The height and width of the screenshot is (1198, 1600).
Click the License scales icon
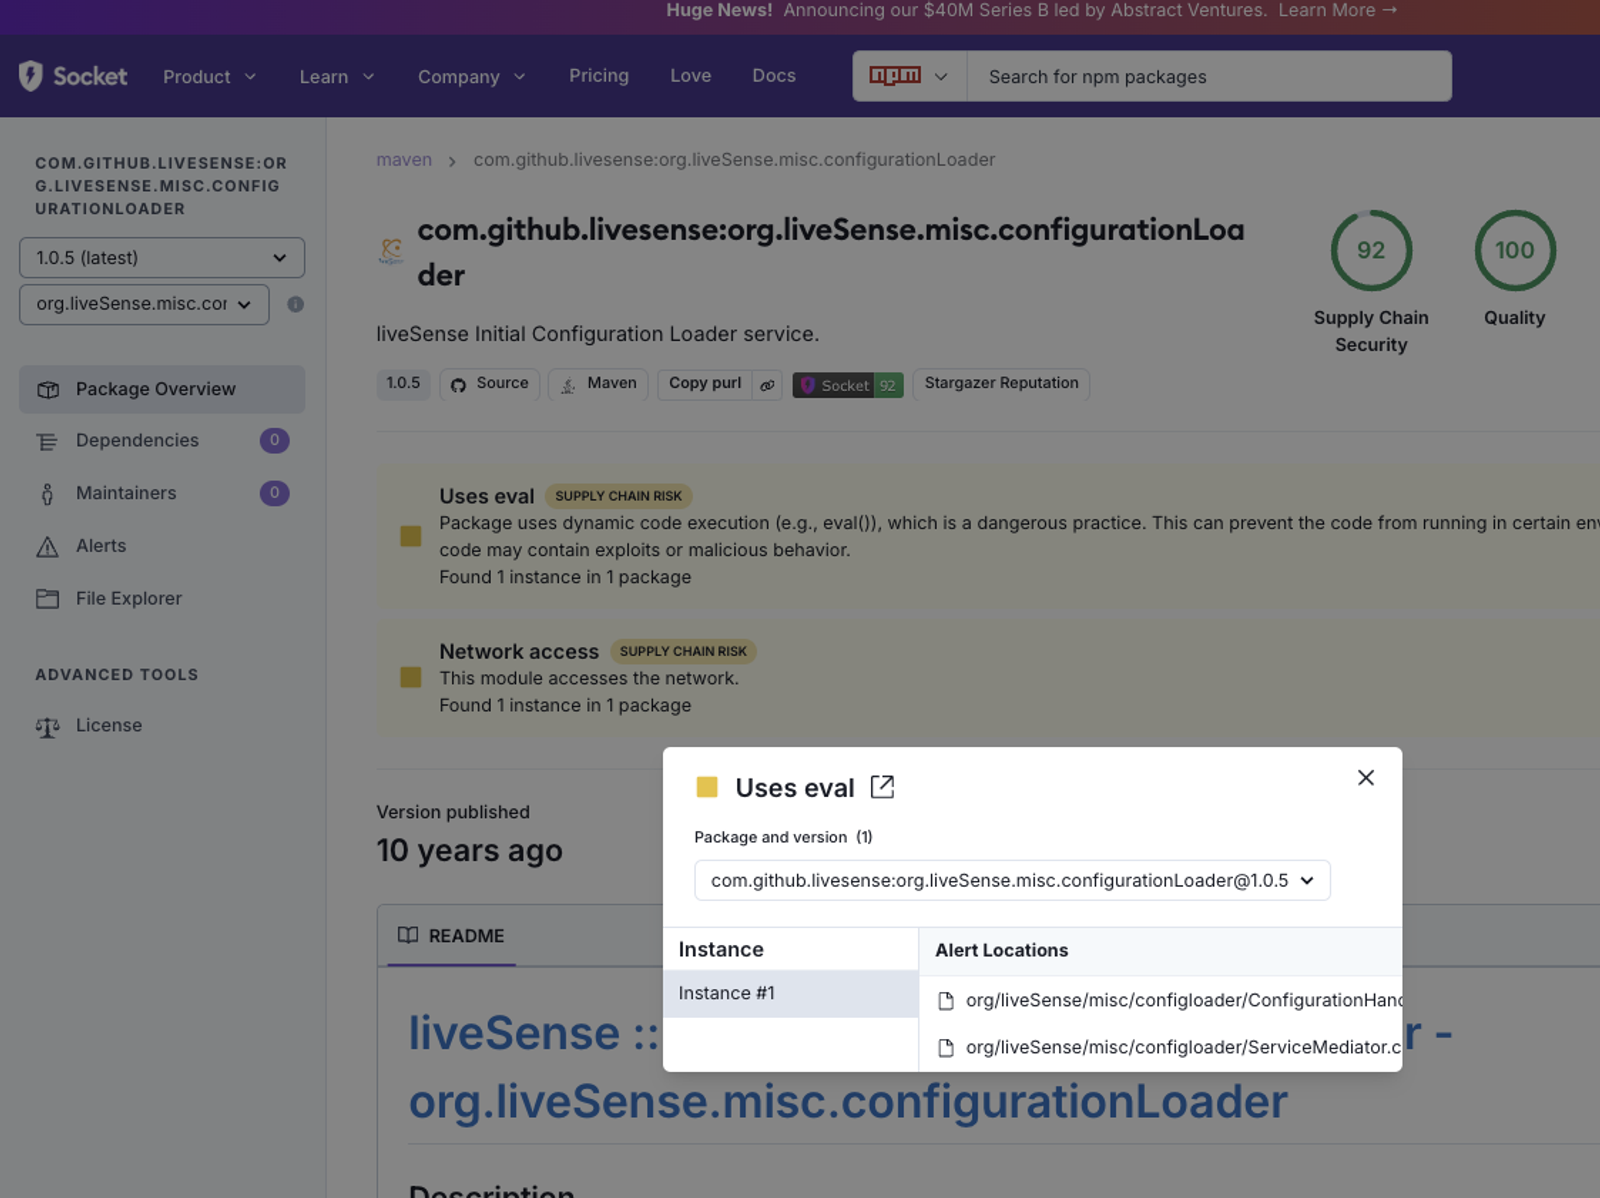tap(47, 727)
